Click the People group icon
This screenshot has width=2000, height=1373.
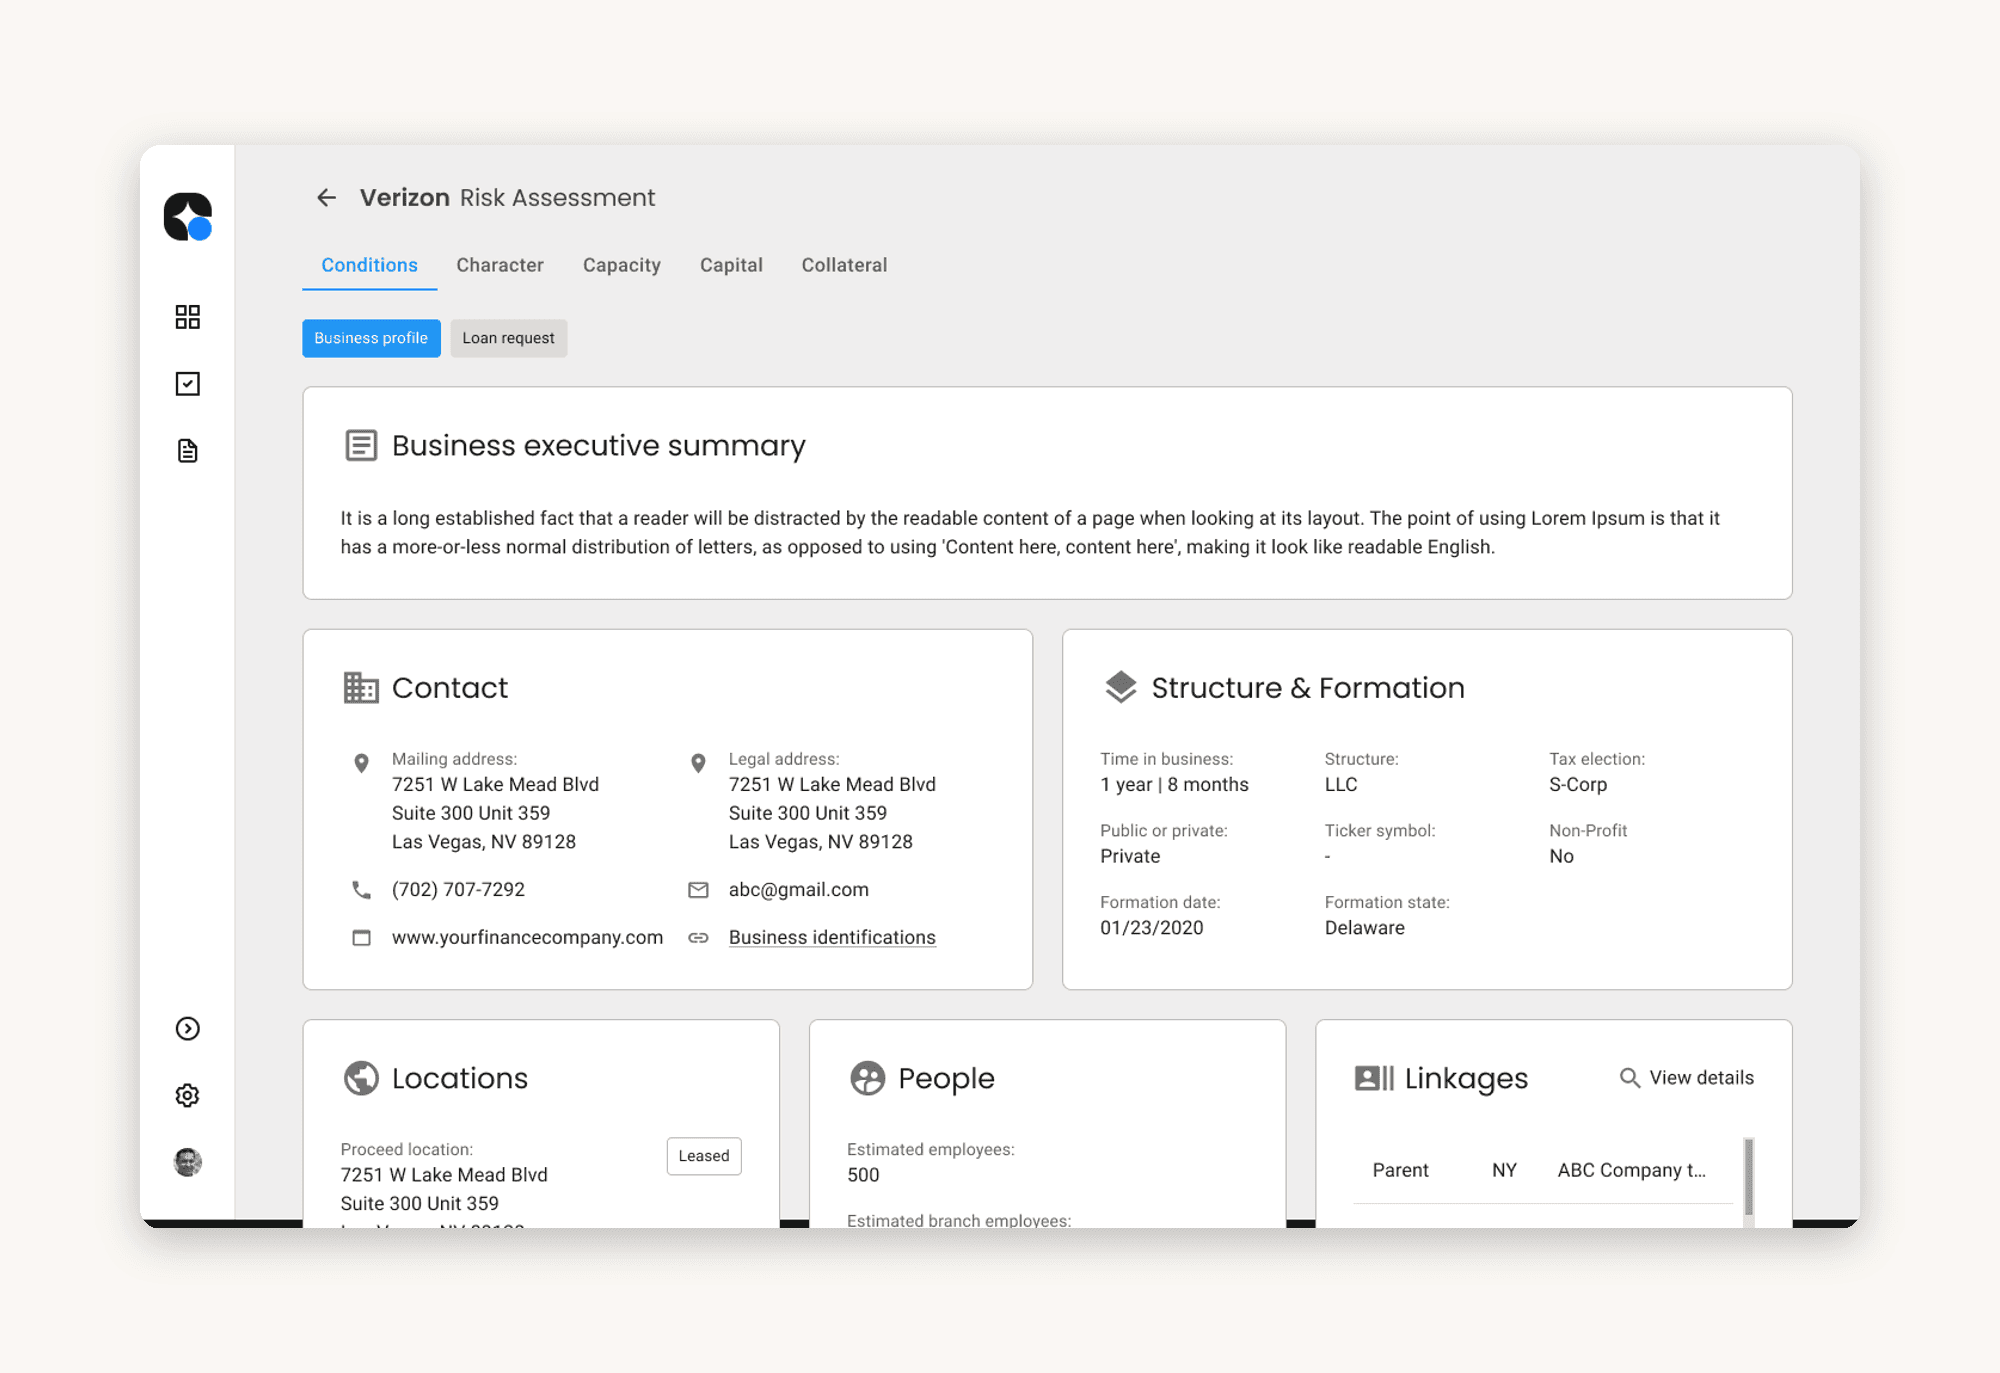click(868, 1078)
